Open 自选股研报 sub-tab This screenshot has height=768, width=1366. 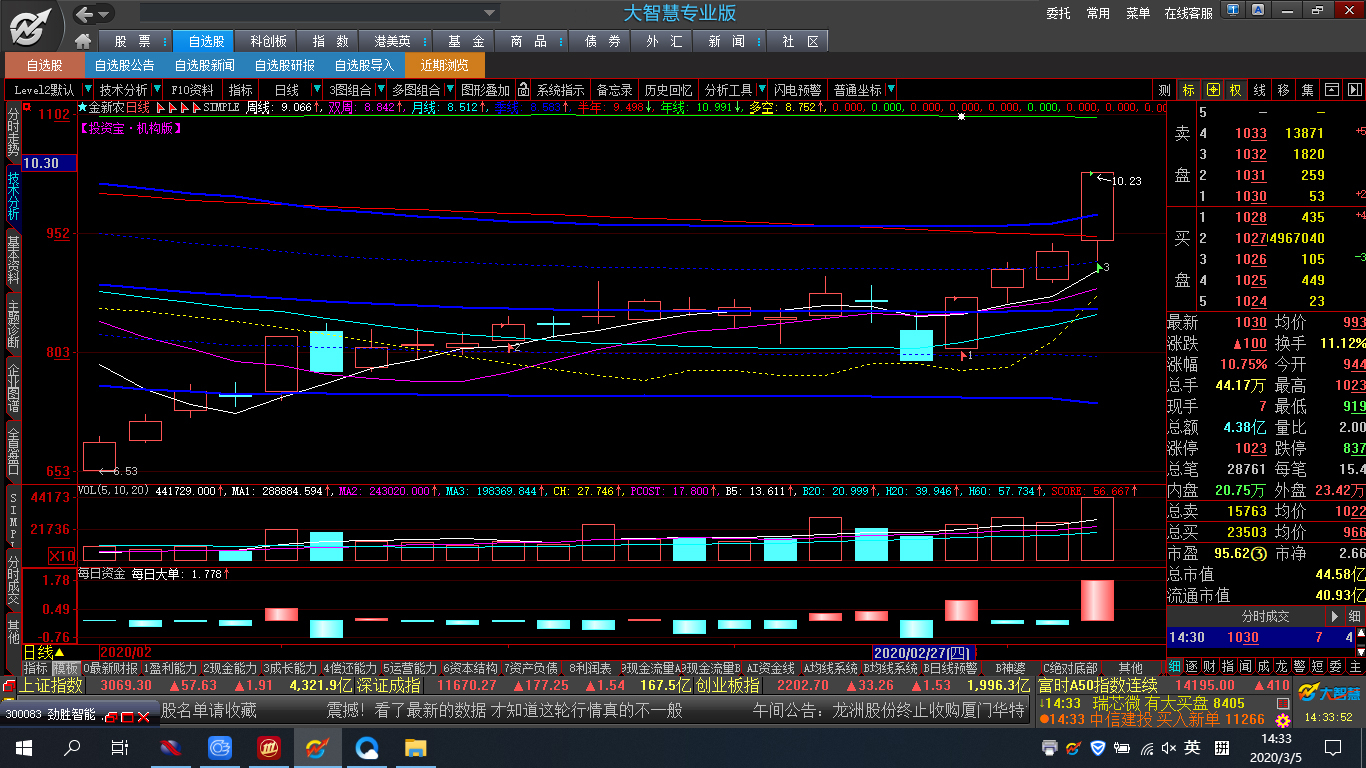pos(285,65)
